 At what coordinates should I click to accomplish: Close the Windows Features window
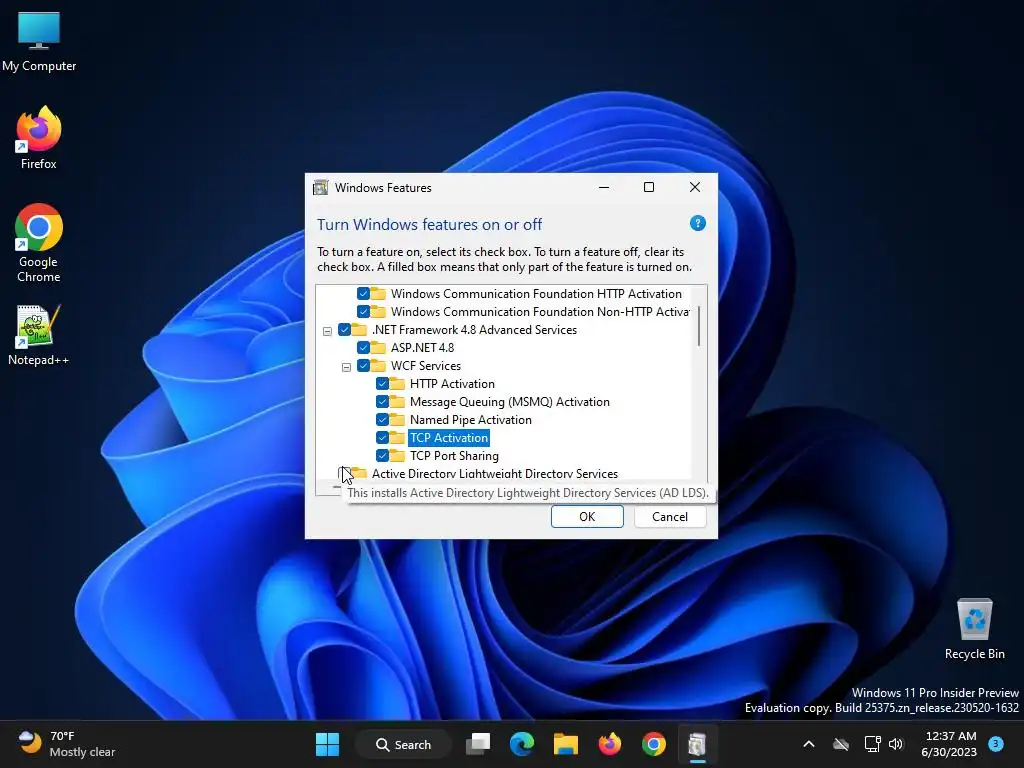tap(695, 187)
